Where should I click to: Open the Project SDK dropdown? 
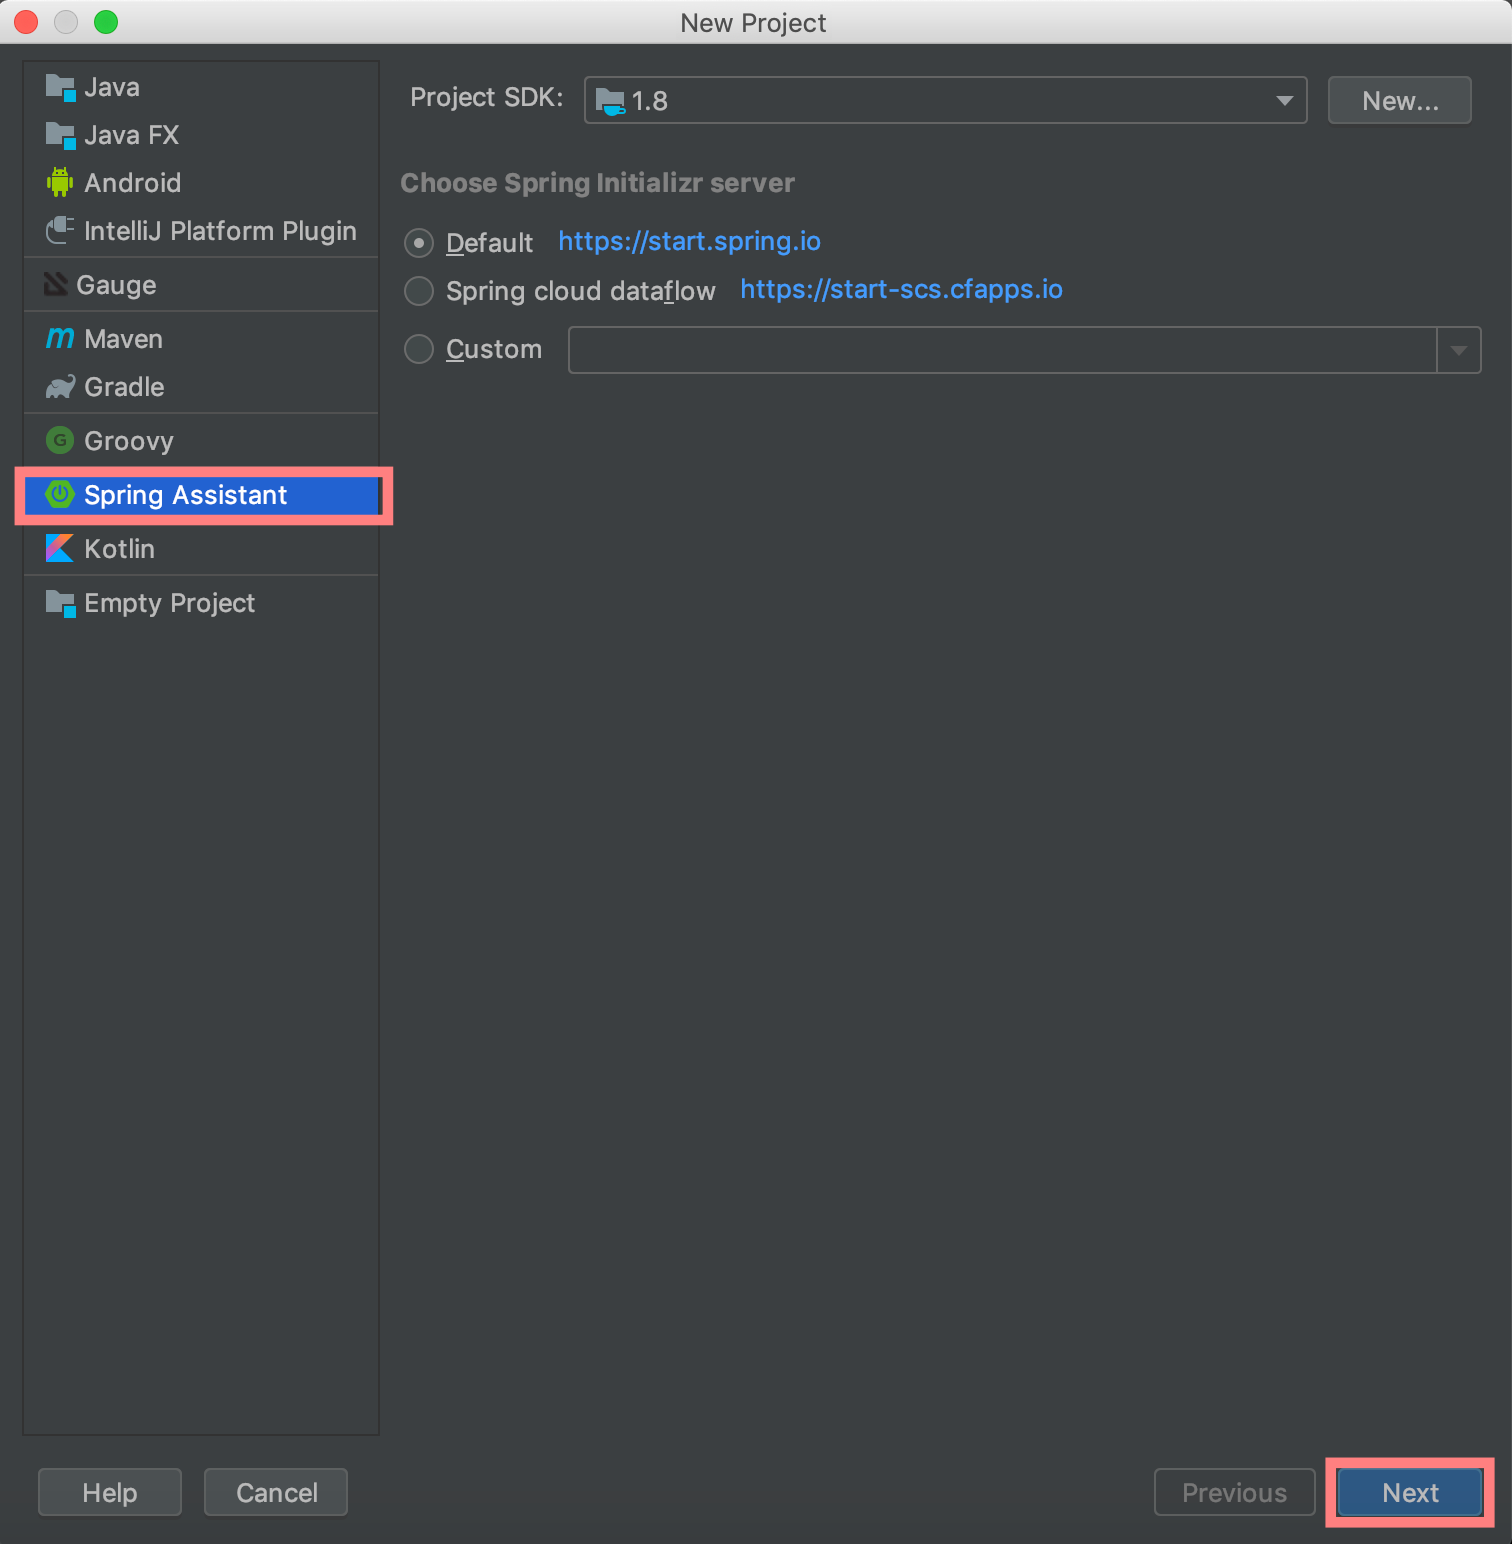pos(945,100)
